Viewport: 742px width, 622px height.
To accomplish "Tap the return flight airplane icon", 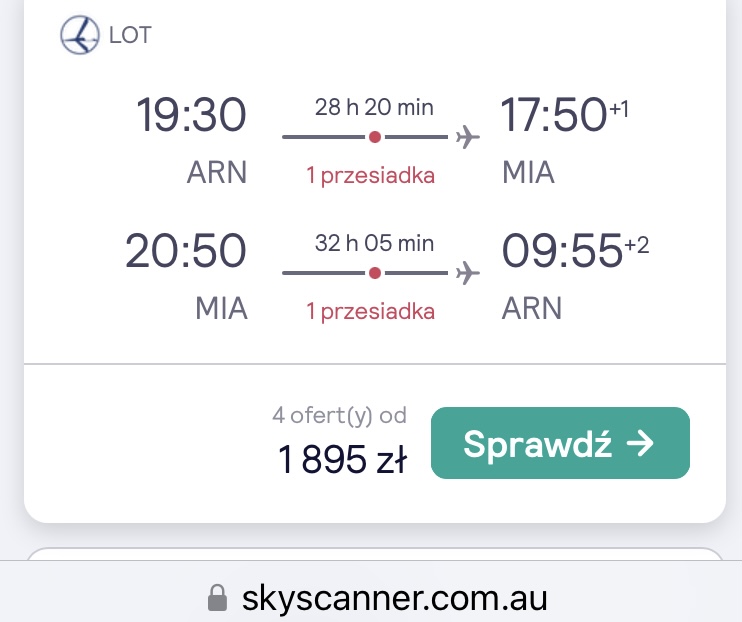I will (468, 273).
